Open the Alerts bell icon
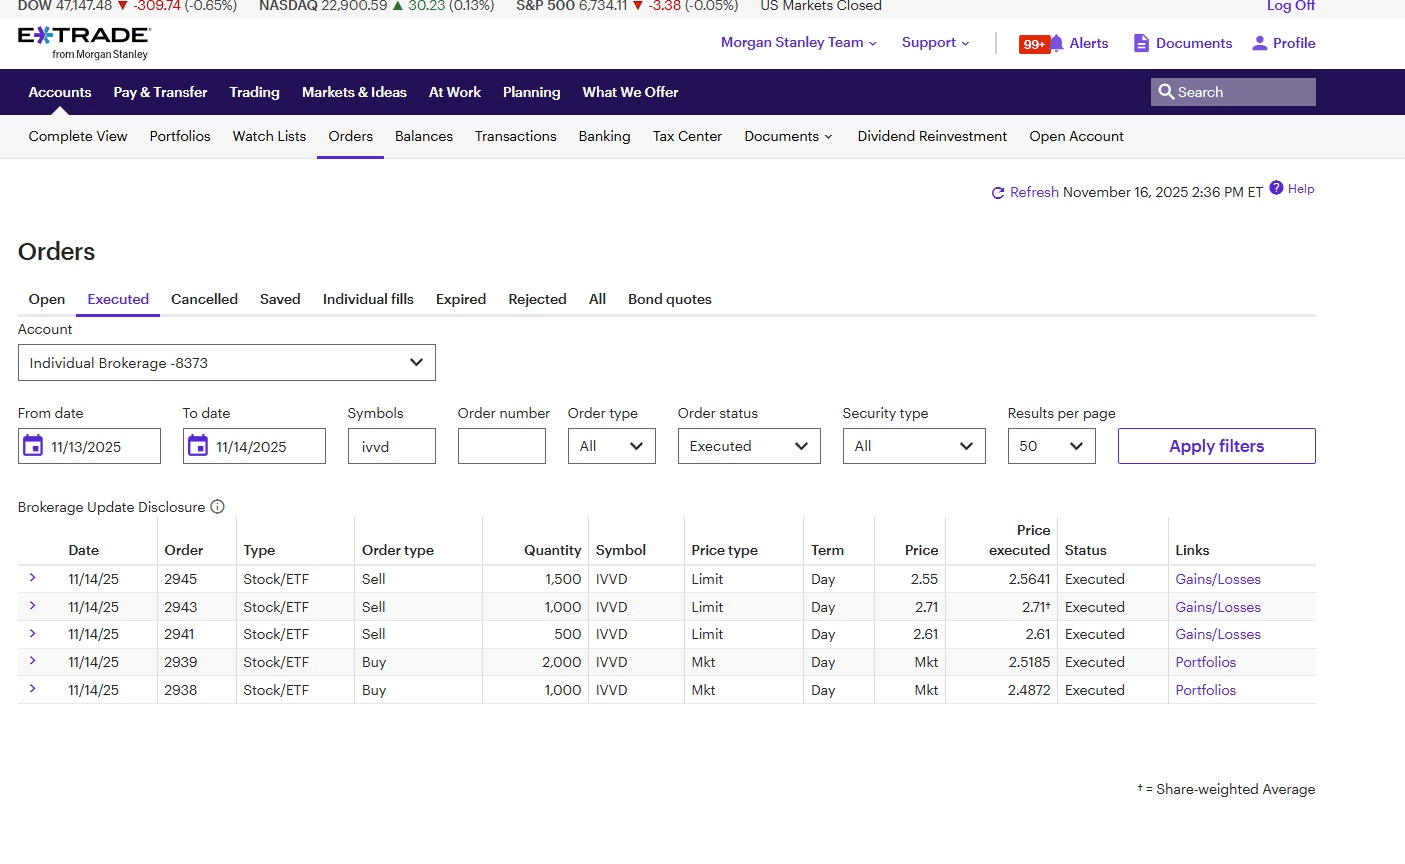Screen dimensions: 1405x864 point(1056,43)
